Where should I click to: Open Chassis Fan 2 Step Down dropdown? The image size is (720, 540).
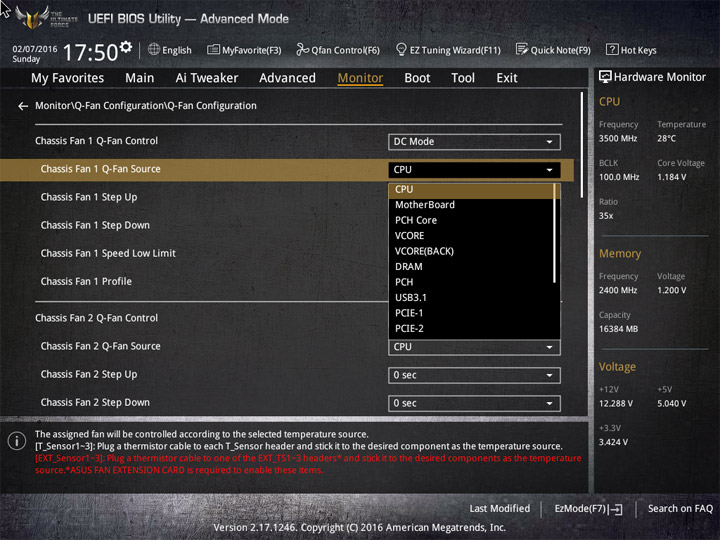point(474,403)
